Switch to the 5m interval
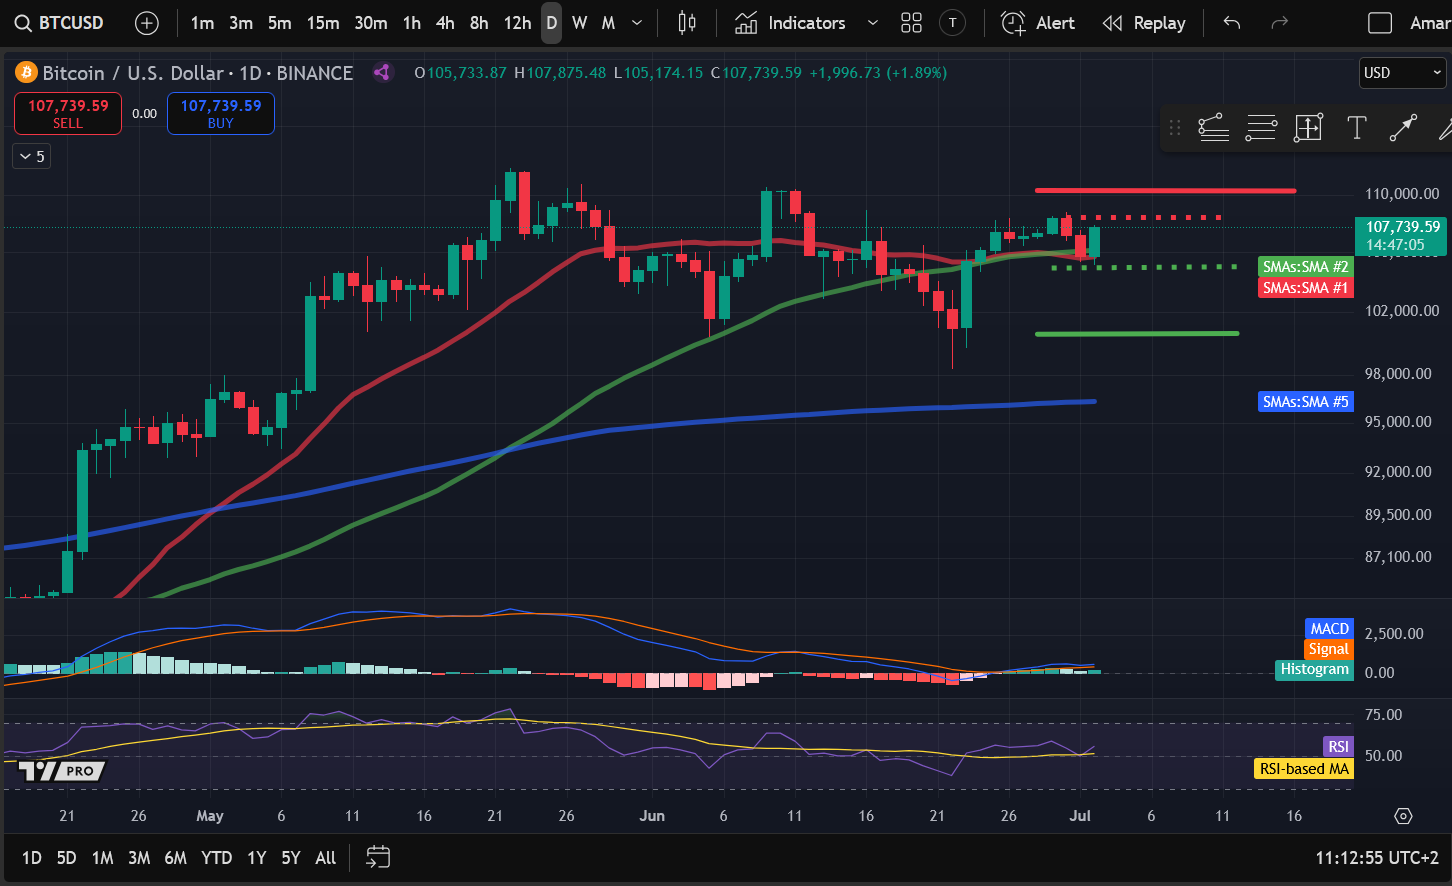The height and width of the screenshot is (886, 1452). (x=280, y=23)
